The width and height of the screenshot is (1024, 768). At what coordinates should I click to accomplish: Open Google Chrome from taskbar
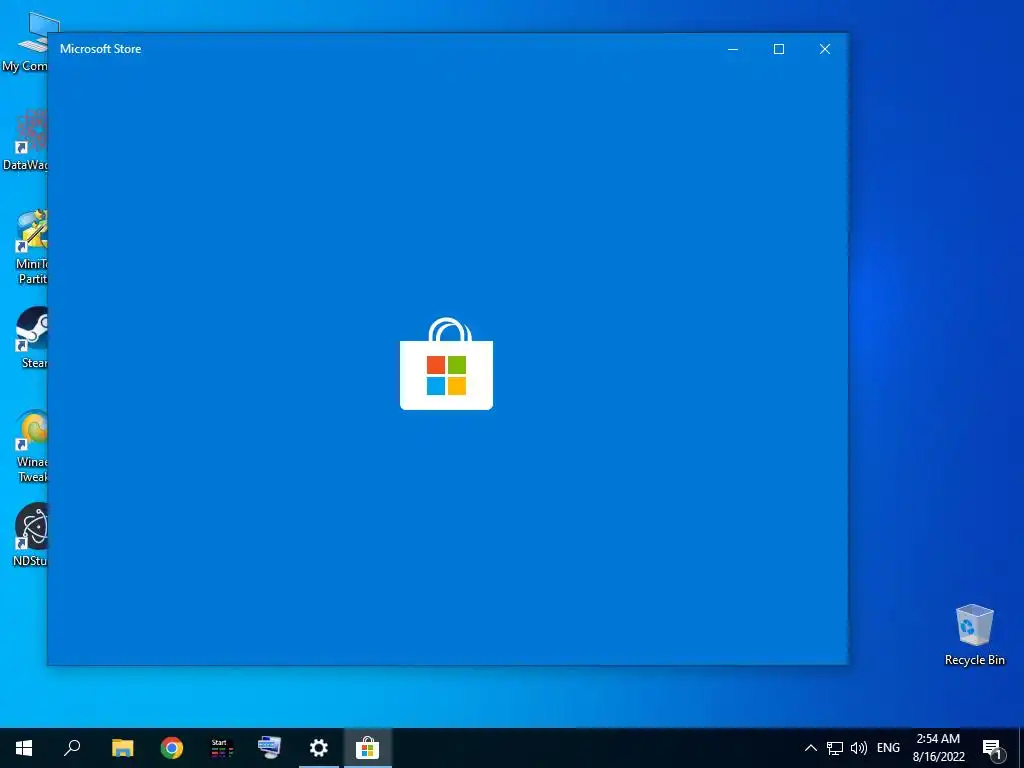tap(172, 748)
